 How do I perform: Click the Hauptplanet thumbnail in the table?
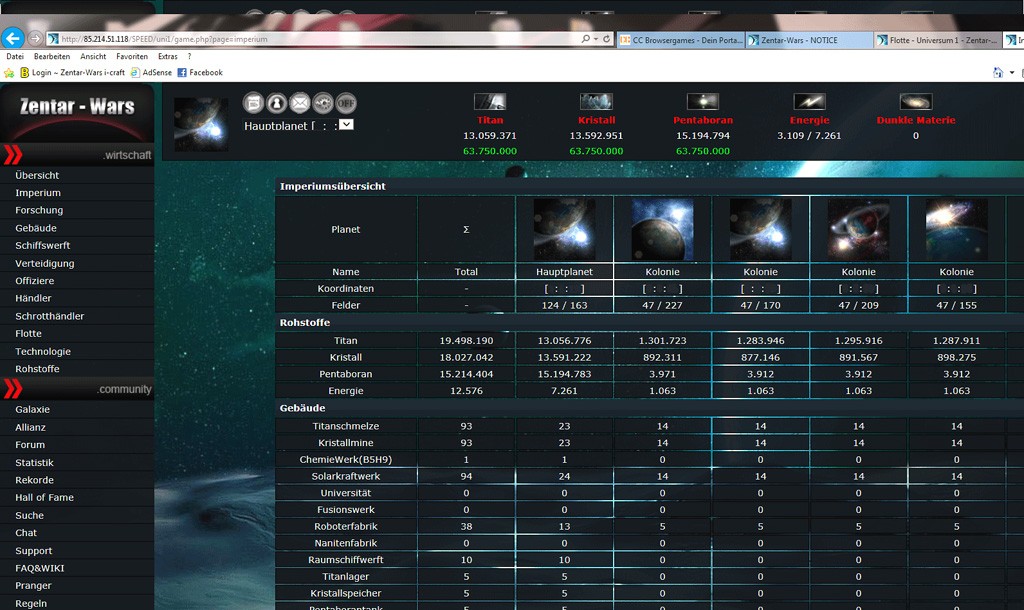pos(564,229)
